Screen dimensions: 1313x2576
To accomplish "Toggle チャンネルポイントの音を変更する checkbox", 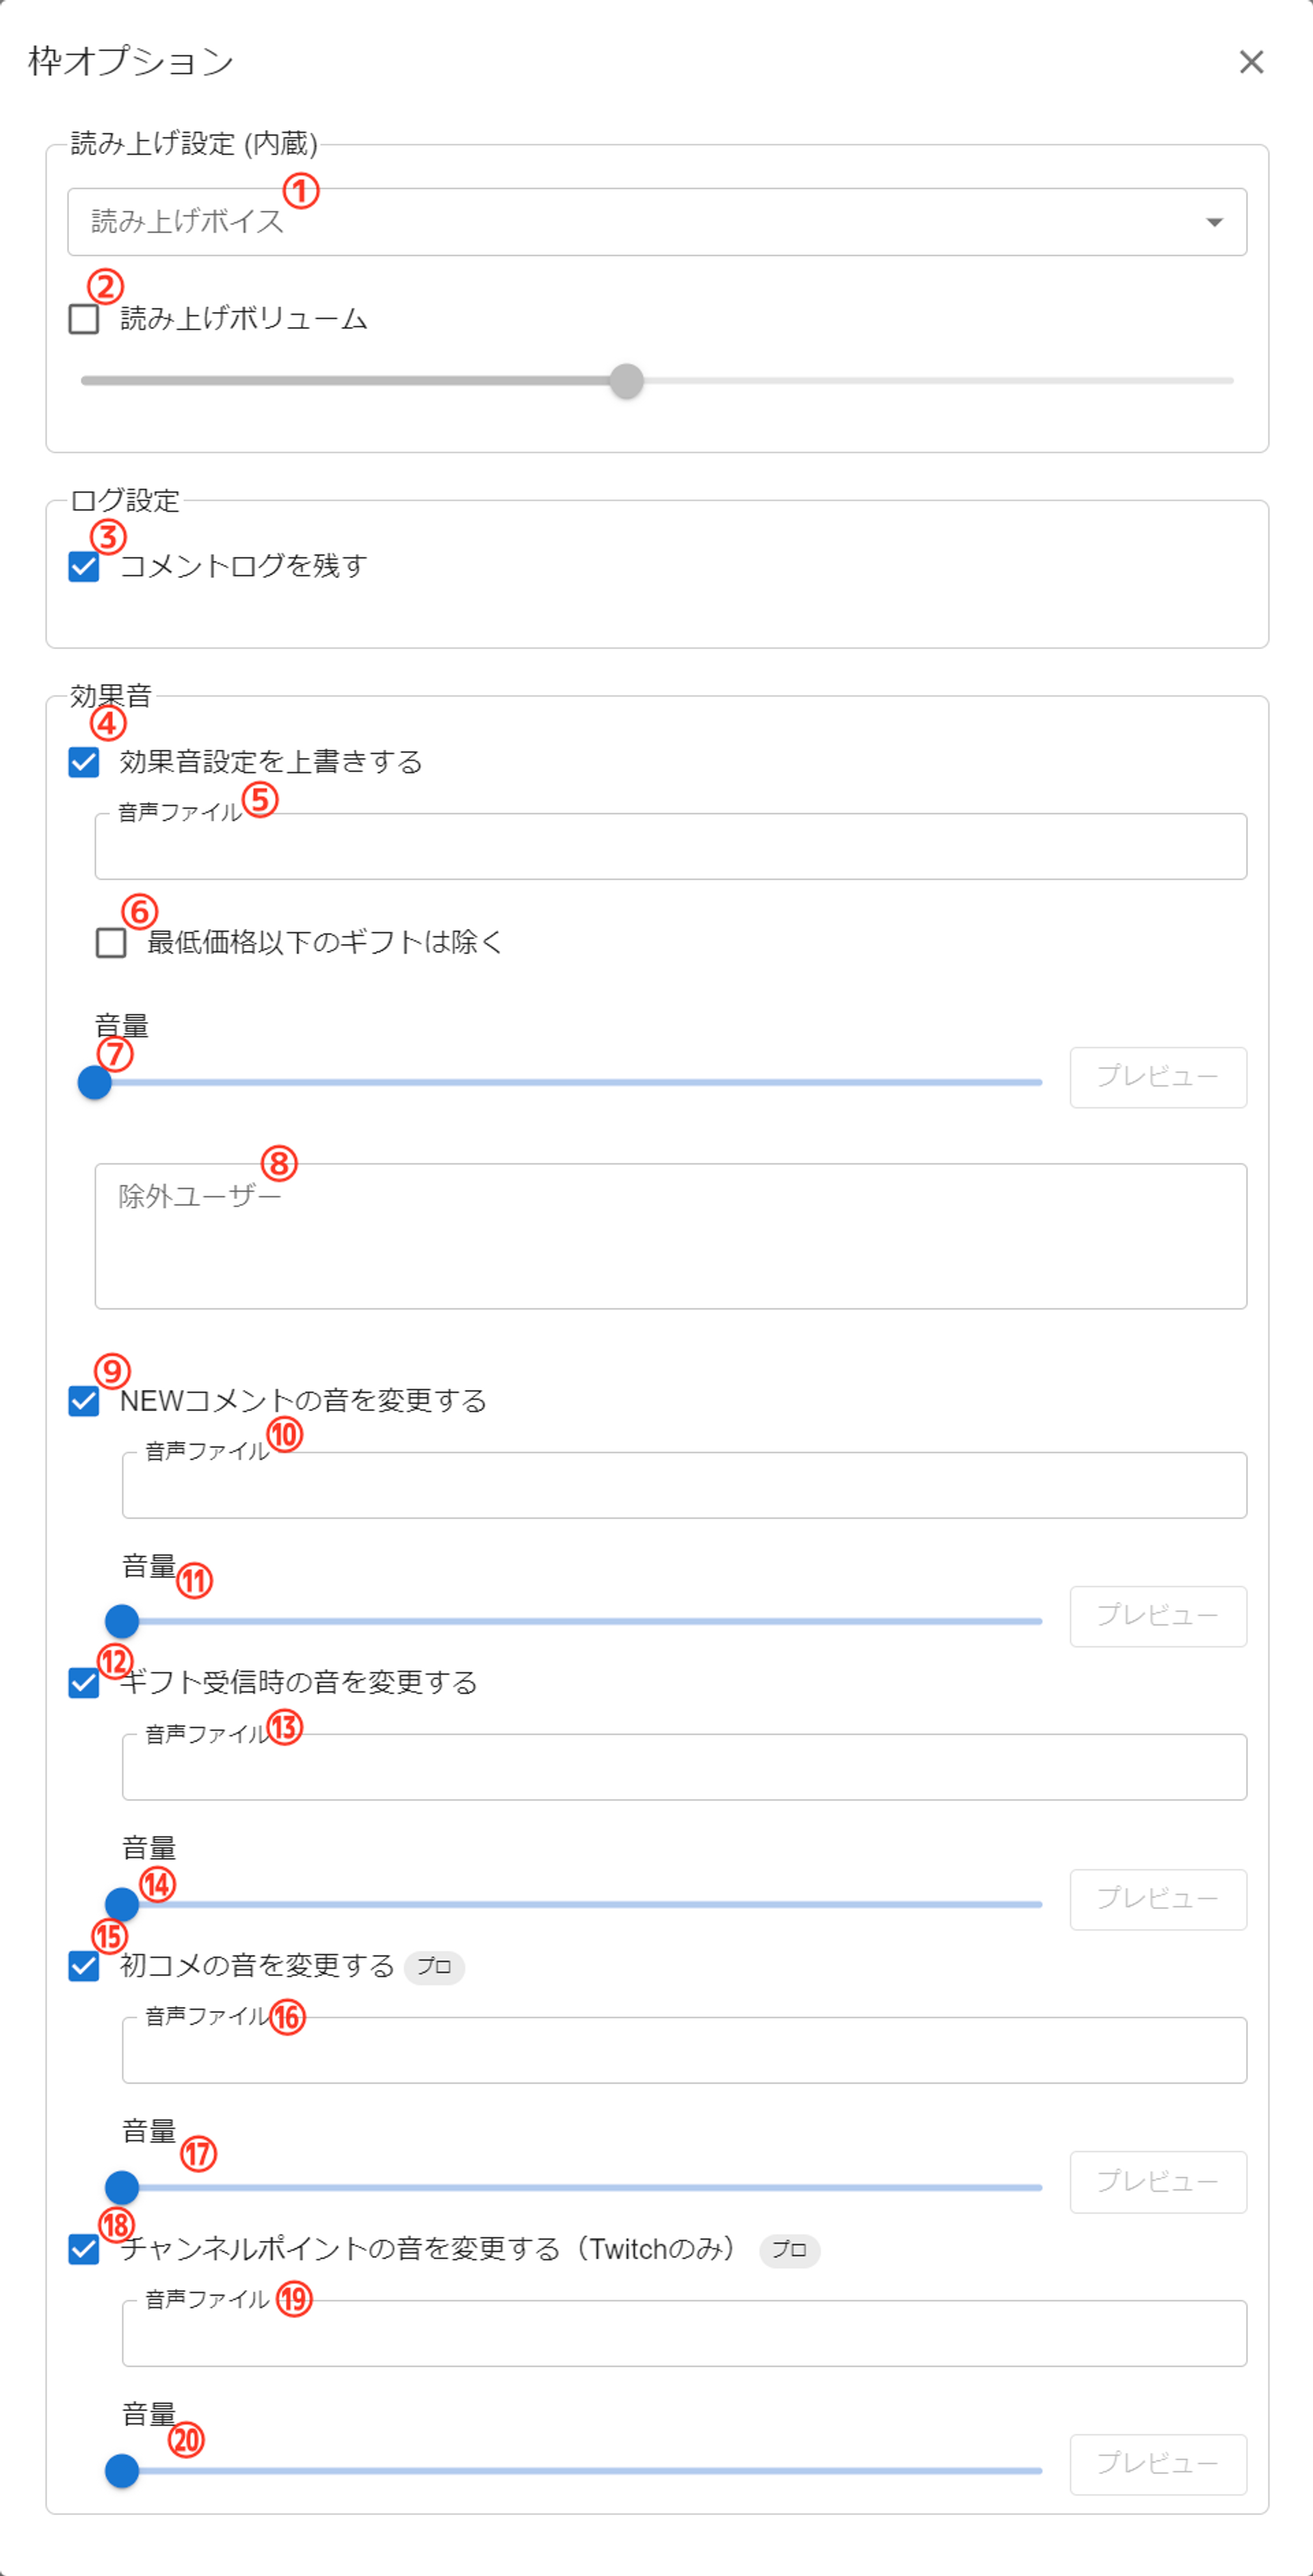I will click(84, 2249).
